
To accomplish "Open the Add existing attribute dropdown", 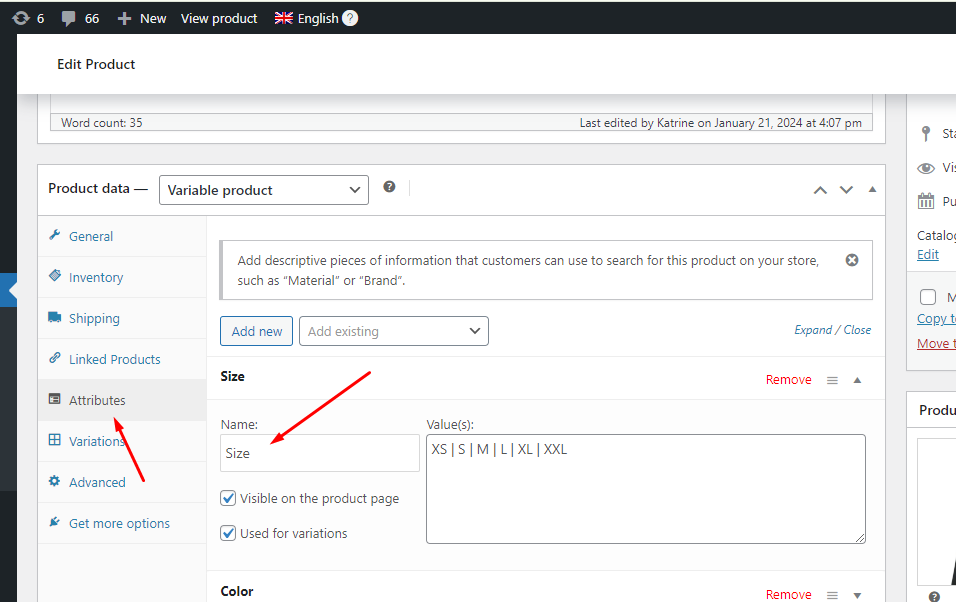I will pyautogui.click(x=394, y=331).
